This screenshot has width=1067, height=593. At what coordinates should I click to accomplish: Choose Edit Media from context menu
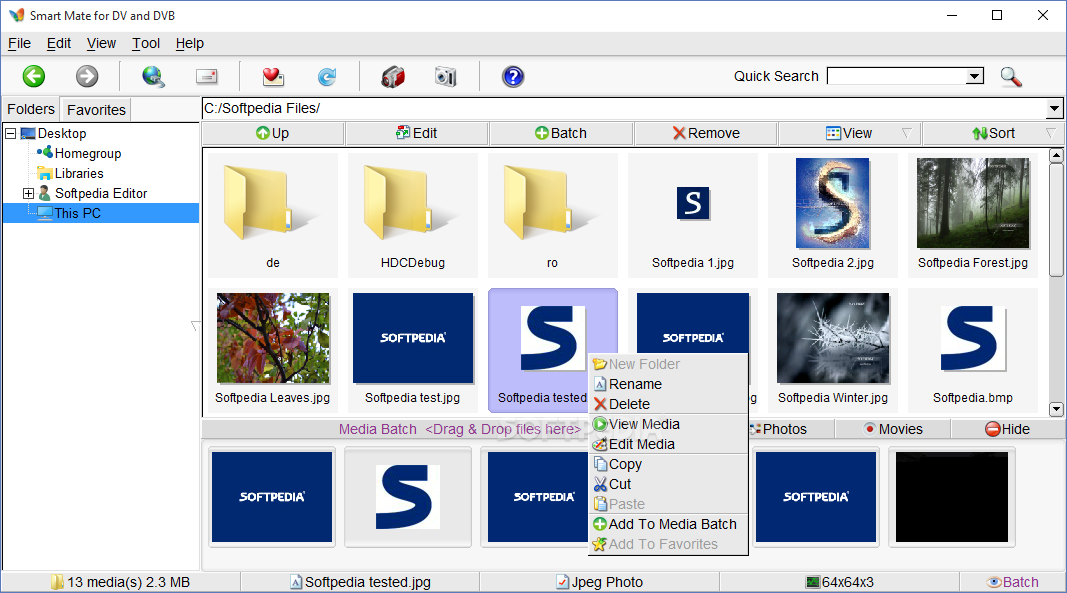(x=668, y=444)
